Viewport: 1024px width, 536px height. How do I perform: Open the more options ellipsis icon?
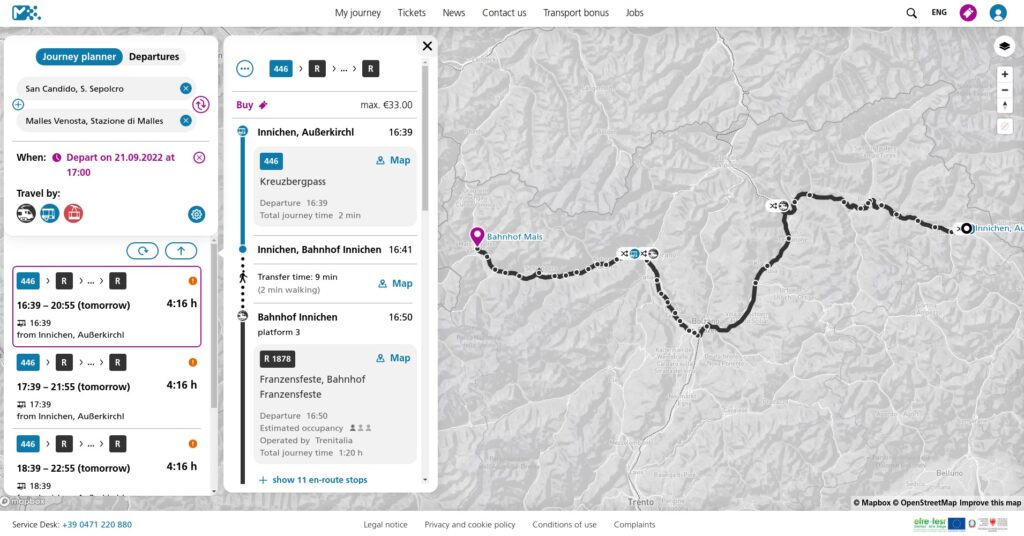245,69
